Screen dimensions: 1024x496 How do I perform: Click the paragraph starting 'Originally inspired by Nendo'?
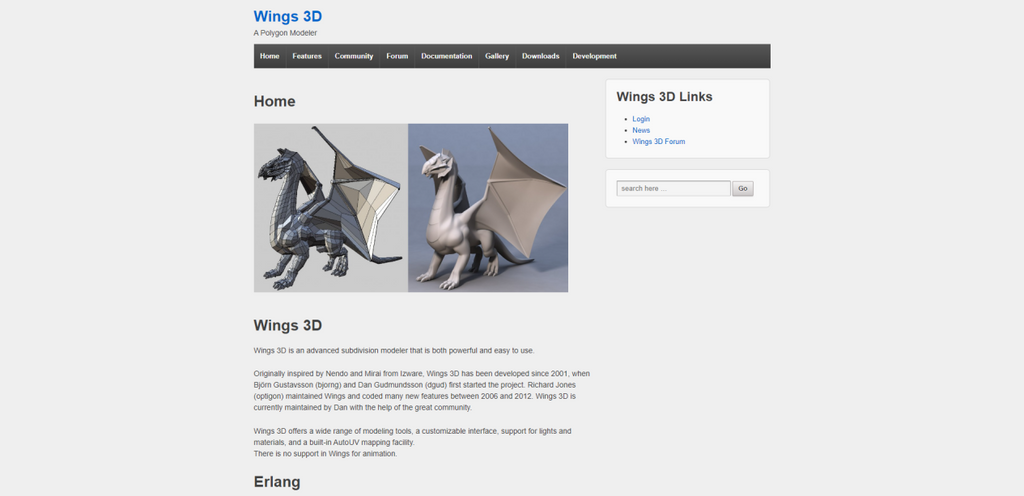click(x=421, y=390)
